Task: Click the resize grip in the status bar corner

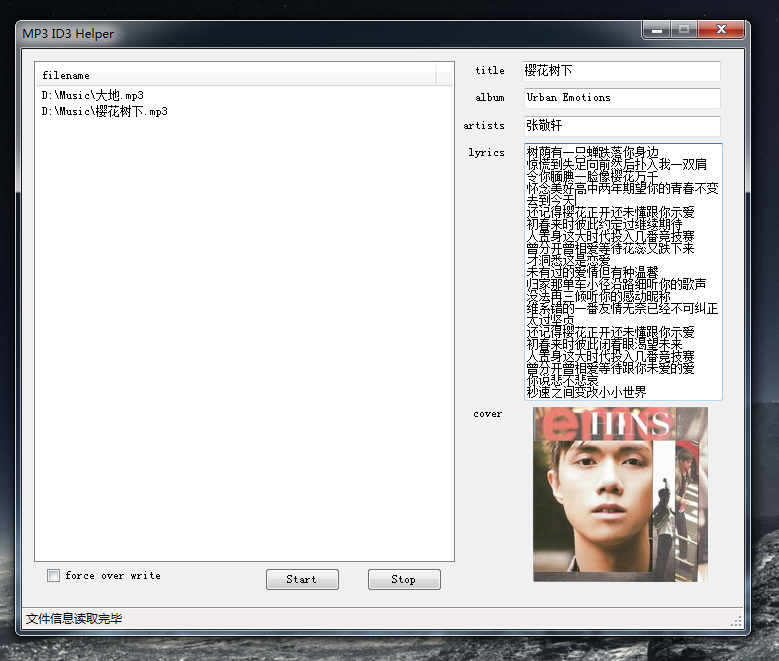Action: pos(737,621)
